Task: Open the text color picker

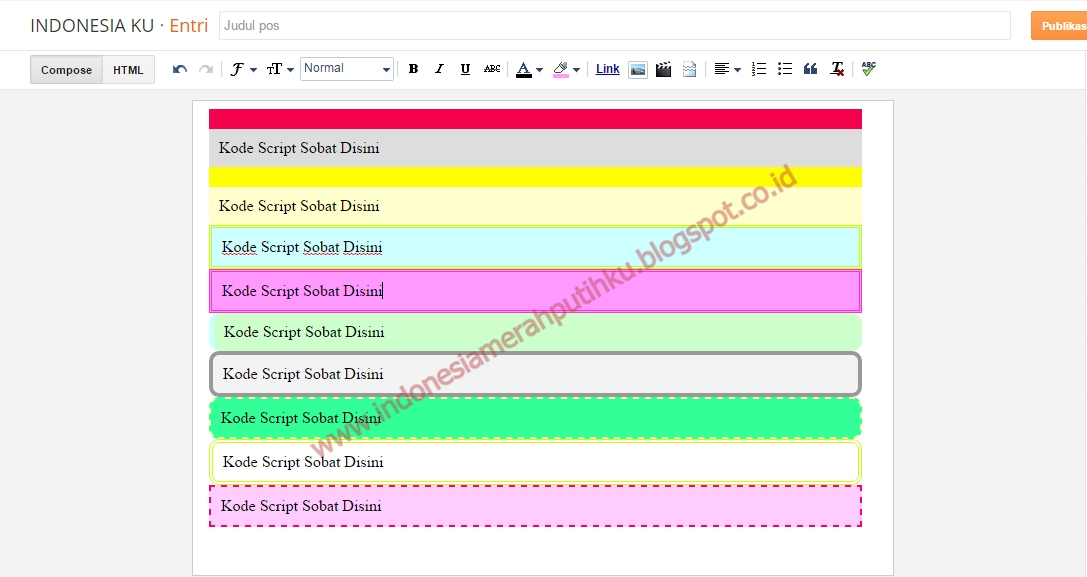Action: click(529, 69)
